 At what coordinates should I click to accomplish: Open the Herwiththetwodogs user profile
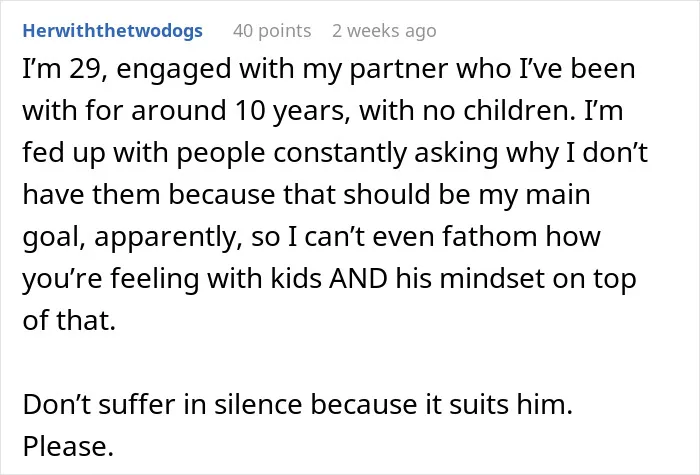pos(112,31)
